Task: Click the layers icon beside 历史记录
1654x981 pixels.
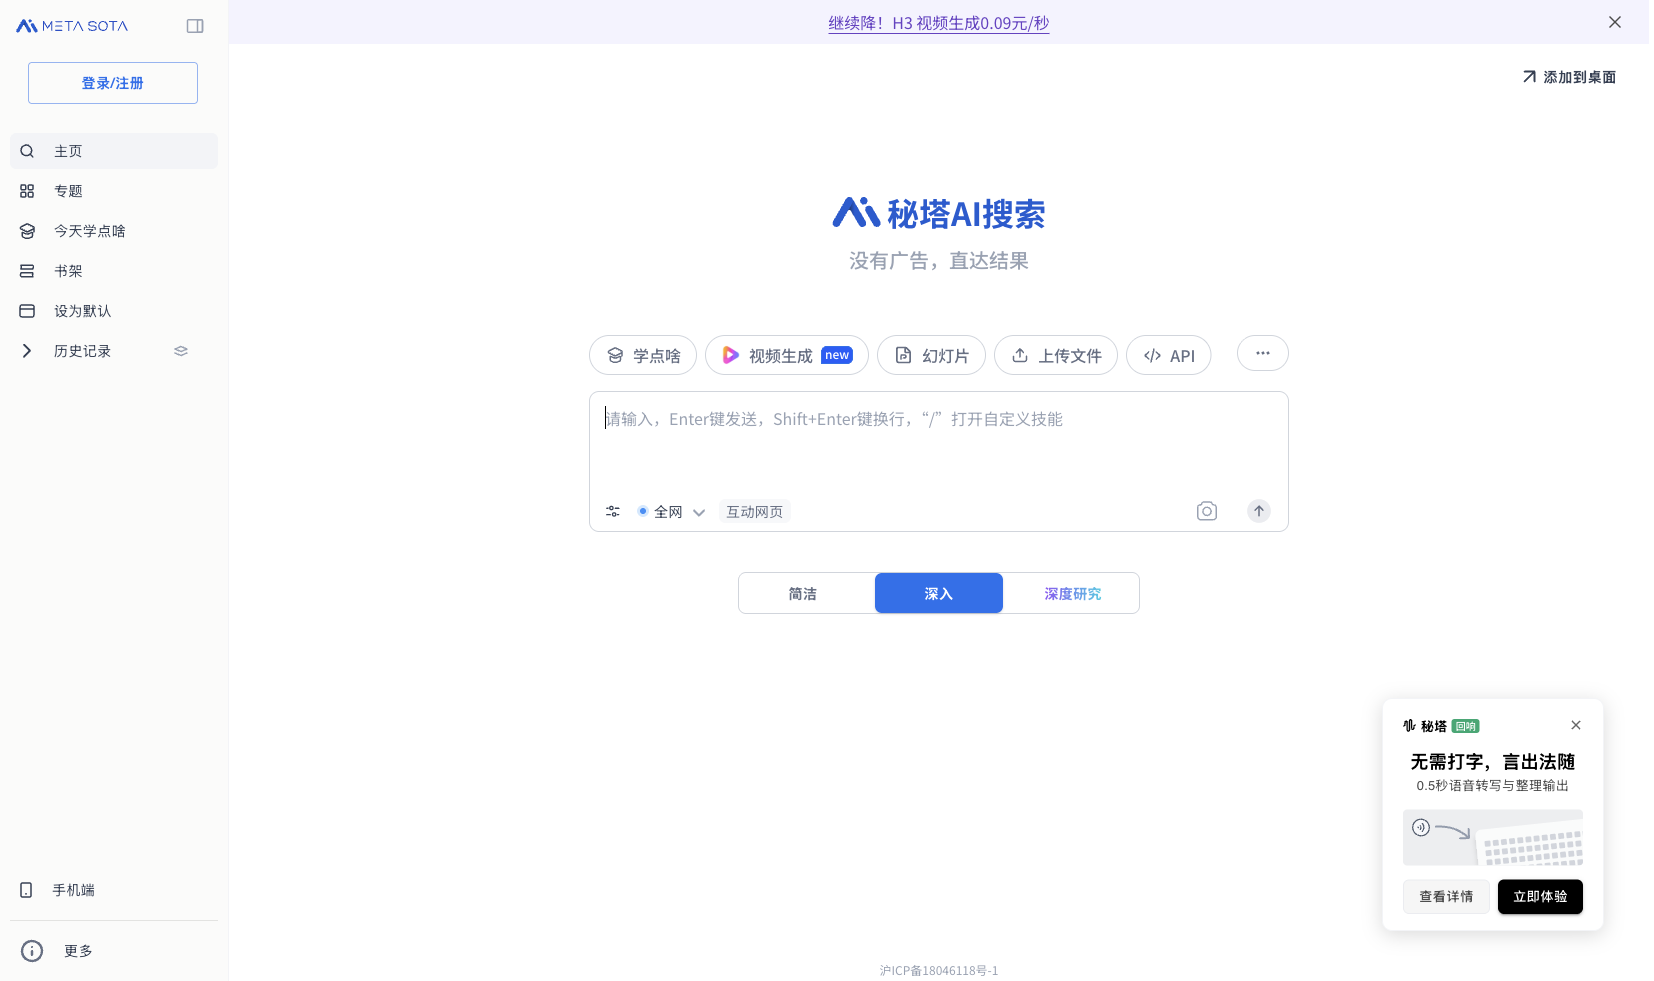Action: point(181,351)
